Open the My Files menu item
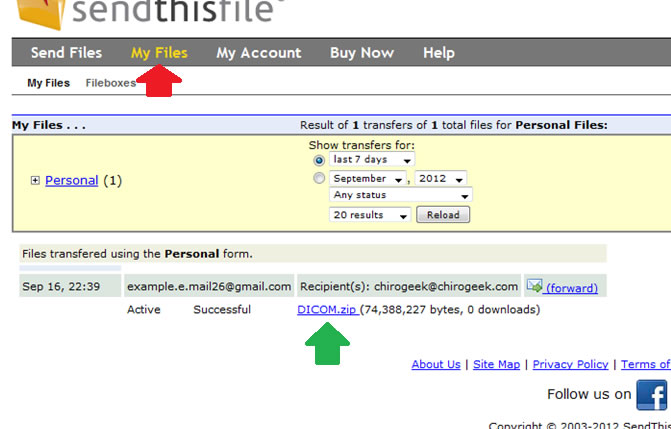This screenshot has width=671, height=429. [x=159, y=53]
